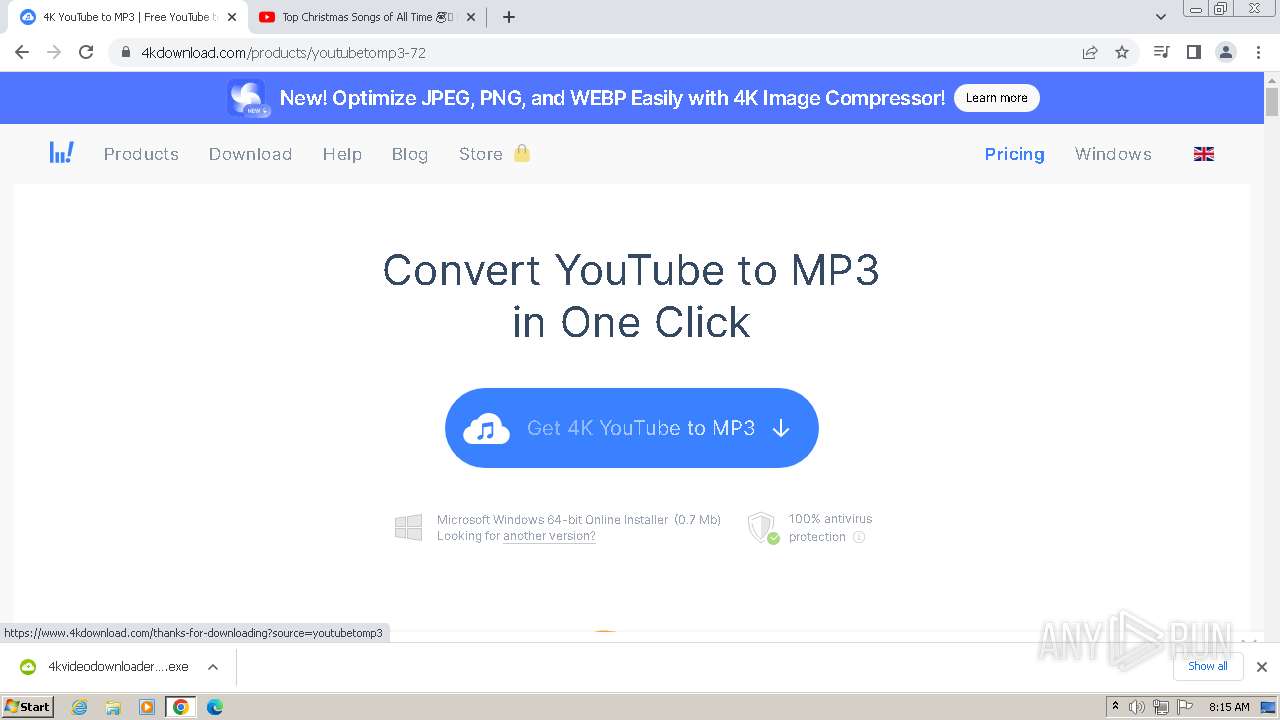Image resolution: width=1280 pixels, height=720 pixels.
Task: Open the Download menu item
Action: 250,154
